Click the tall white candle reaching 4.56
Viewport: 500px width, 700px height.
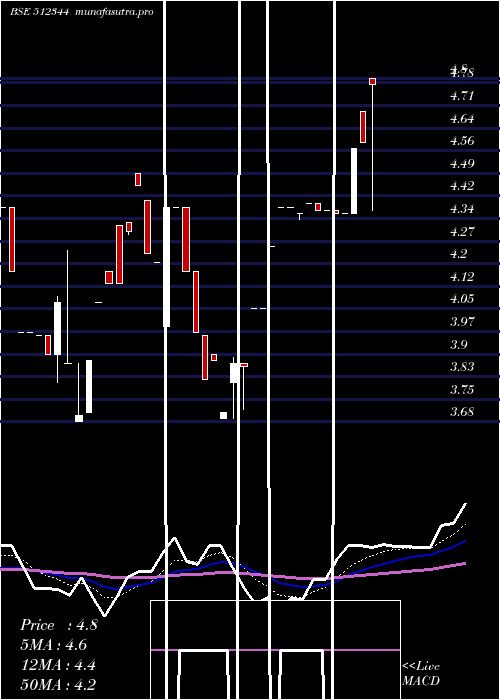354,181
